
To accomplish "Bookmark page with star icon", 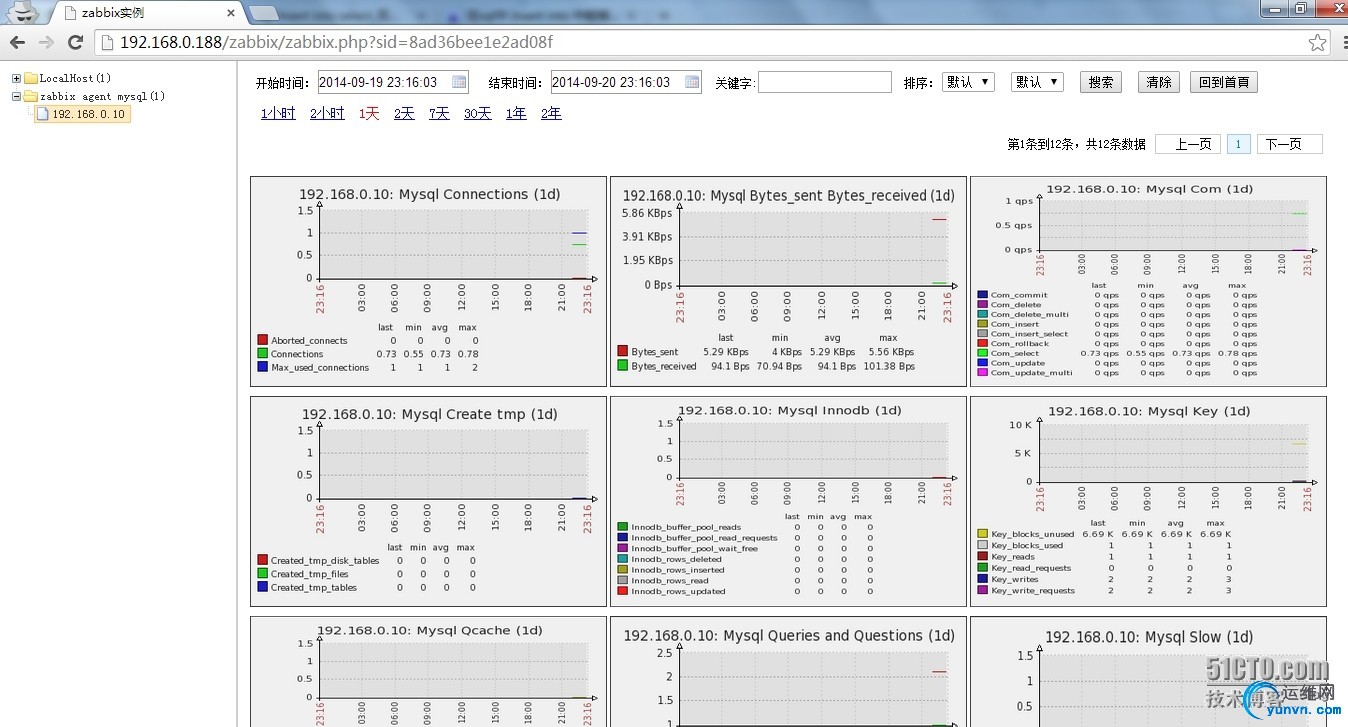I will (x=1318, y=42).
